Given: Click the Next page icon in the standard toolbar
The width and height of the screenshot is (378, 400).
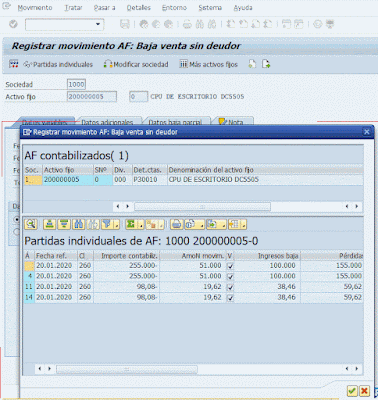Looking at the screenshot, I should tap(255, 24).
